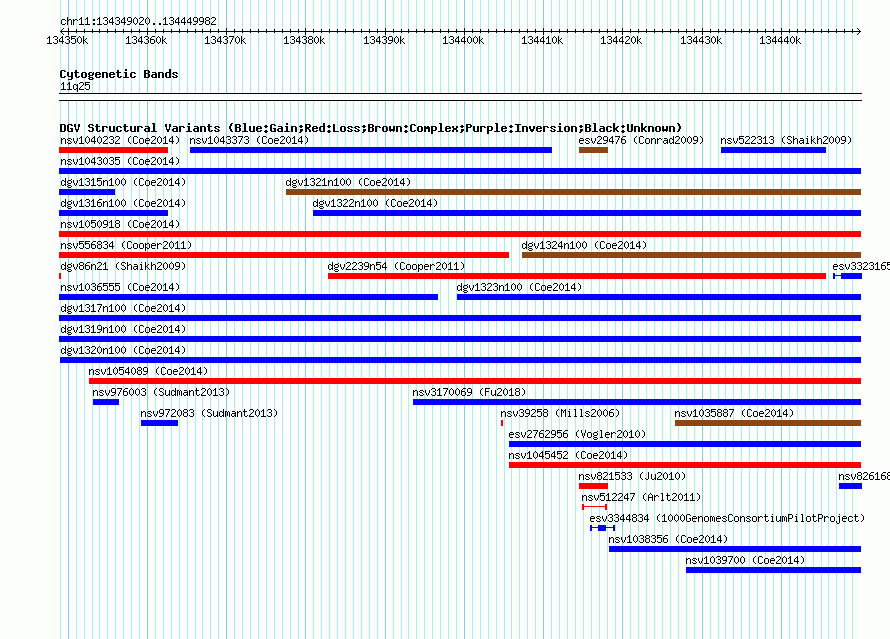Open nsv976003 (Sudmant2013) variant label
This screenshot has width=890, height=639.
(161, 392)
